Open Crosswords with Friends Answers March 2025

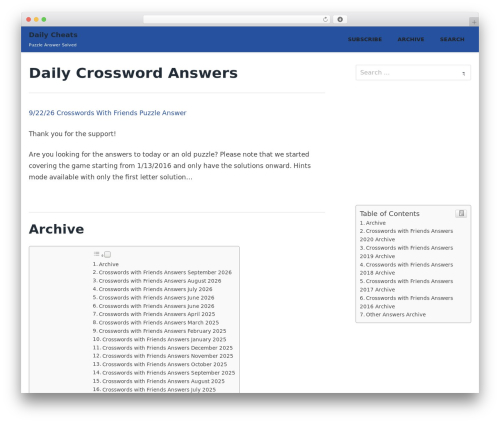click(x=156, y=323)
